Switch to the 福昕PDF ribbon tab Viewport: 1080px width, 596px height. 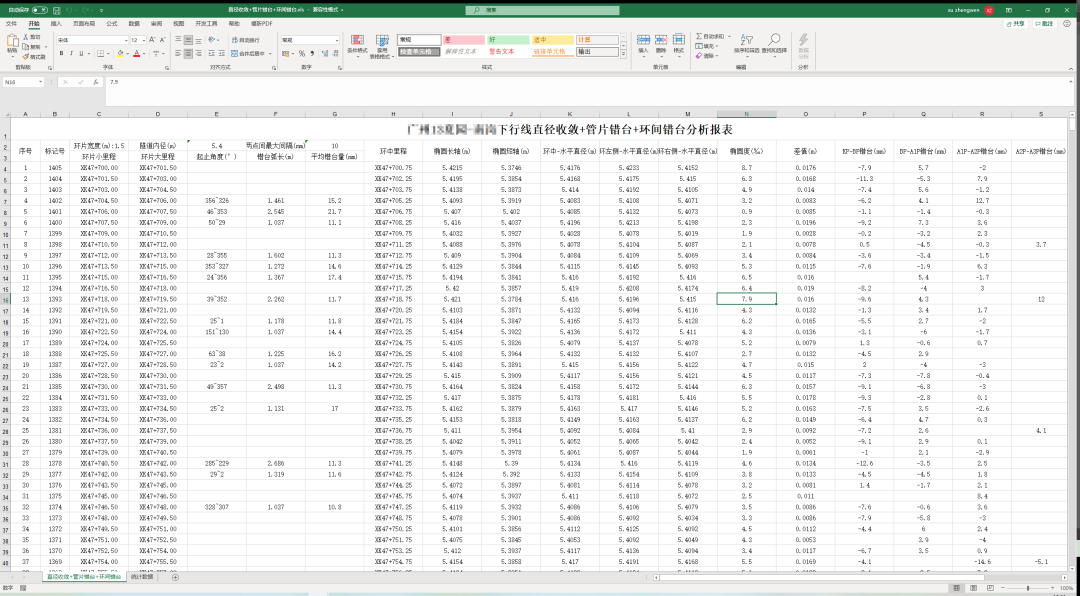tap(262, 23)
